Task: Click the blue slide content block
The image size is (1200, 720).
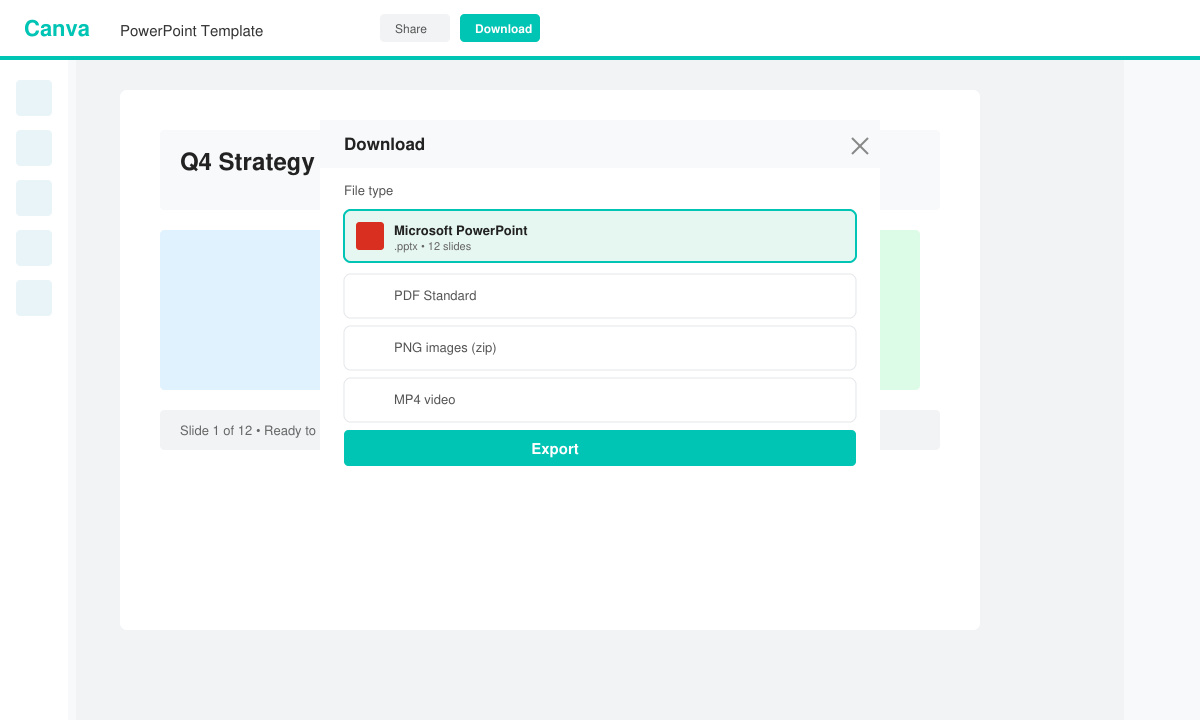Action: (x=240, y=310)
